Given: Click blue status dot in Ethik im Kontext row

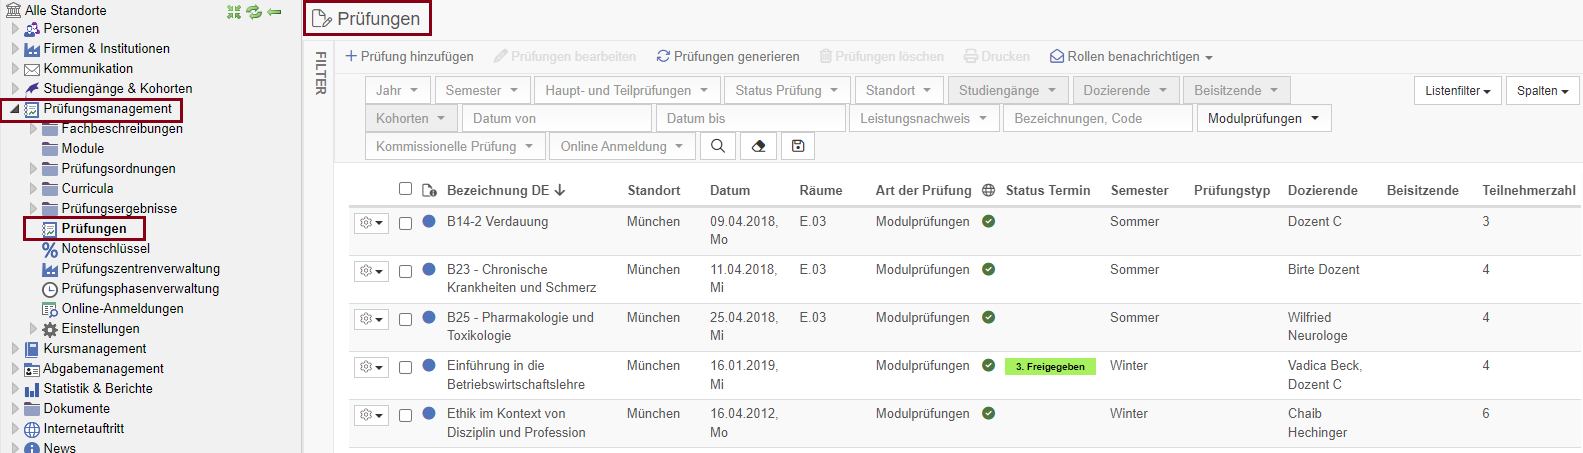Looking at the screenshot, I should [429, 413].
